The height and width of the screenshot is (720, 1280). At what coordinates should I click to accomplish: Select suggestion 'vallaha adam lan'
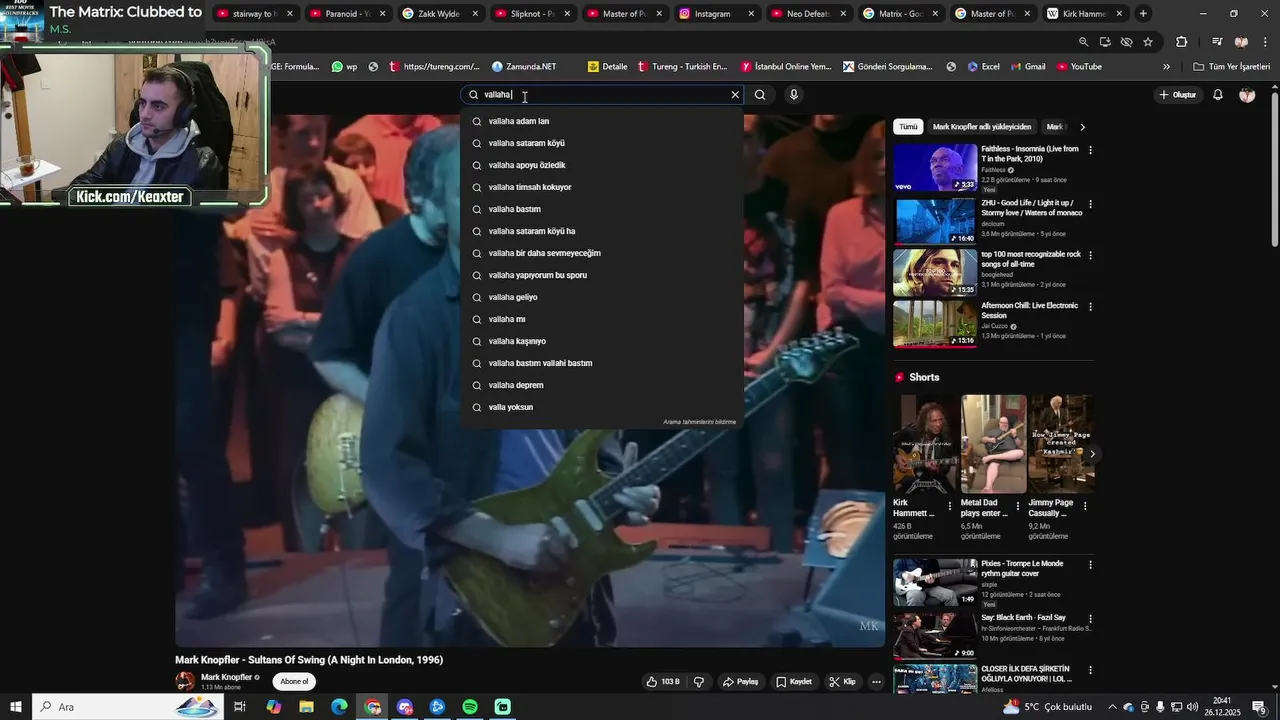[602, 121]
